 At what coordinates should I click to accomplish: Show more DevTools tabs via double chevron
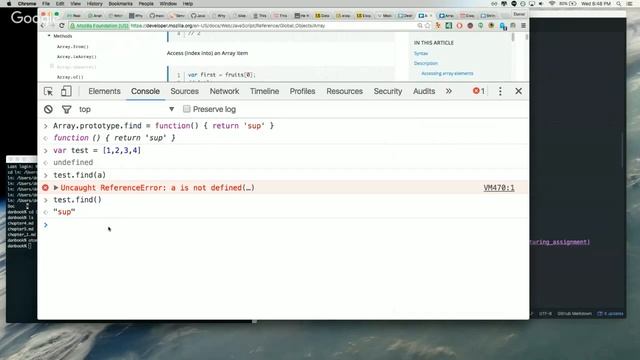(449, 91)
